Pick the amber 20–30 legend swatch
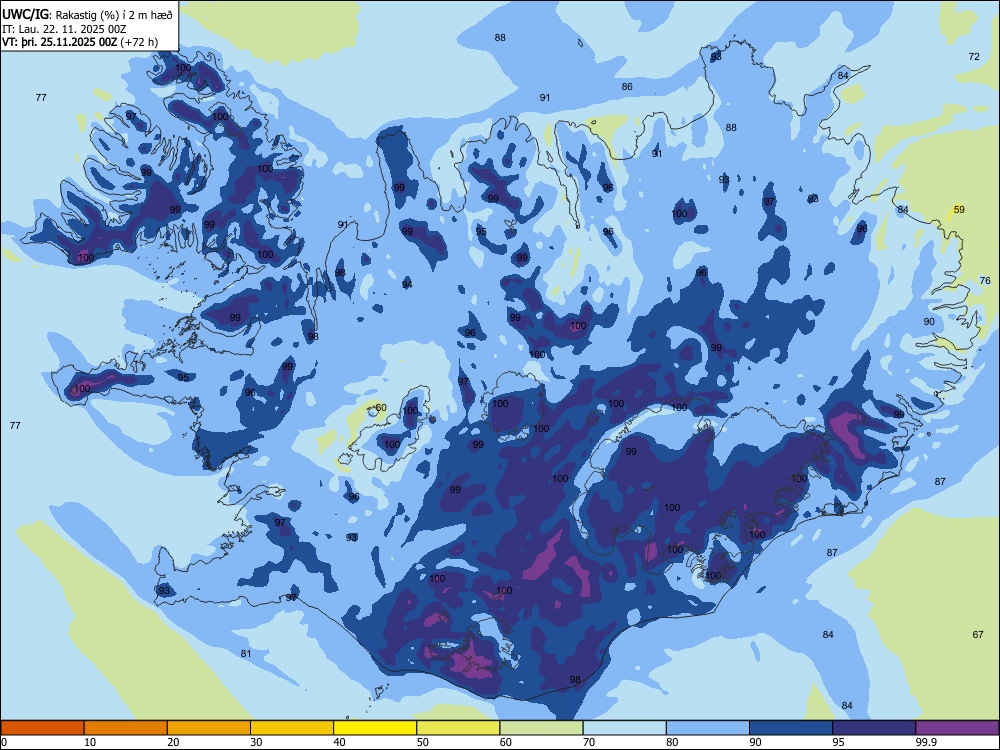 209,728
